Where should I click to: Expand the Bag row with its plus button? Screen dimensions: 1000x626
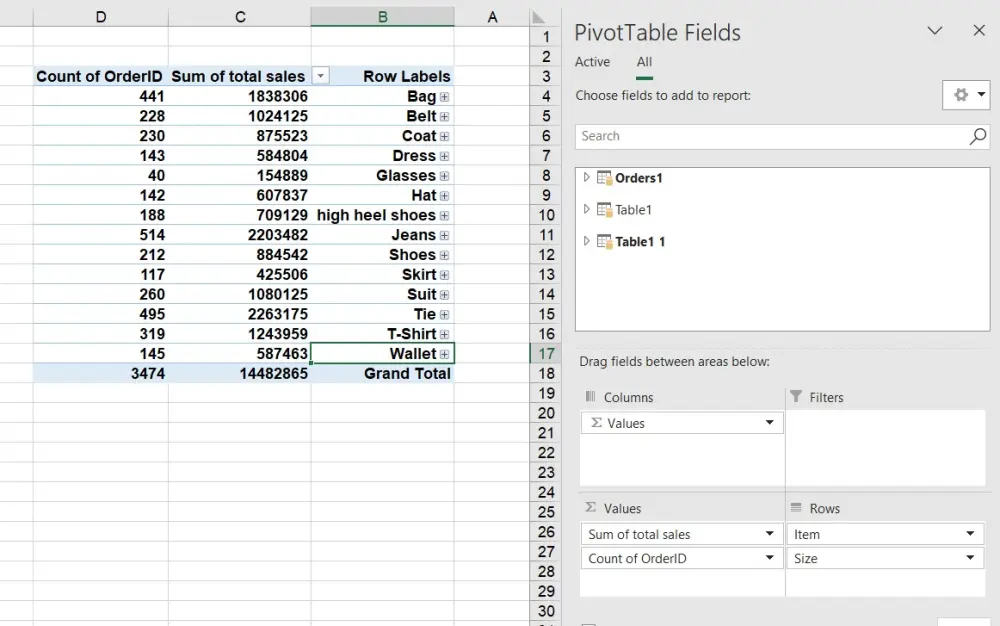(443, 96)
